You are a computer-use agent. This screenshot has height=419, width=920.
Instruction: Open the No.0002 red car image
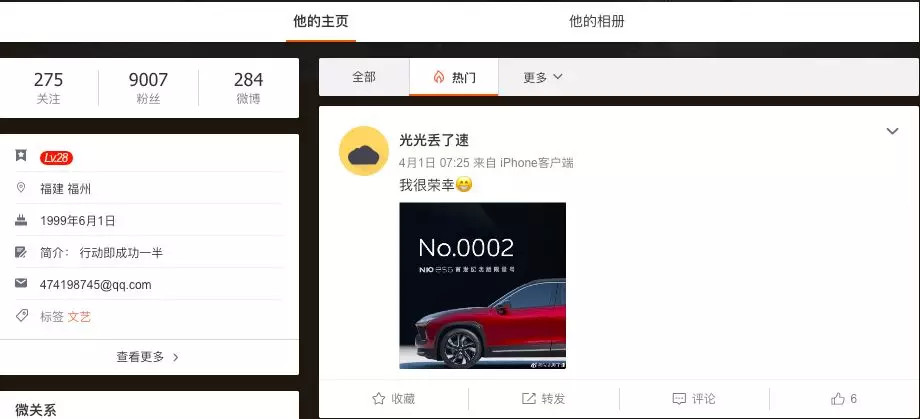pyautogui.click(x=482, y=286)
